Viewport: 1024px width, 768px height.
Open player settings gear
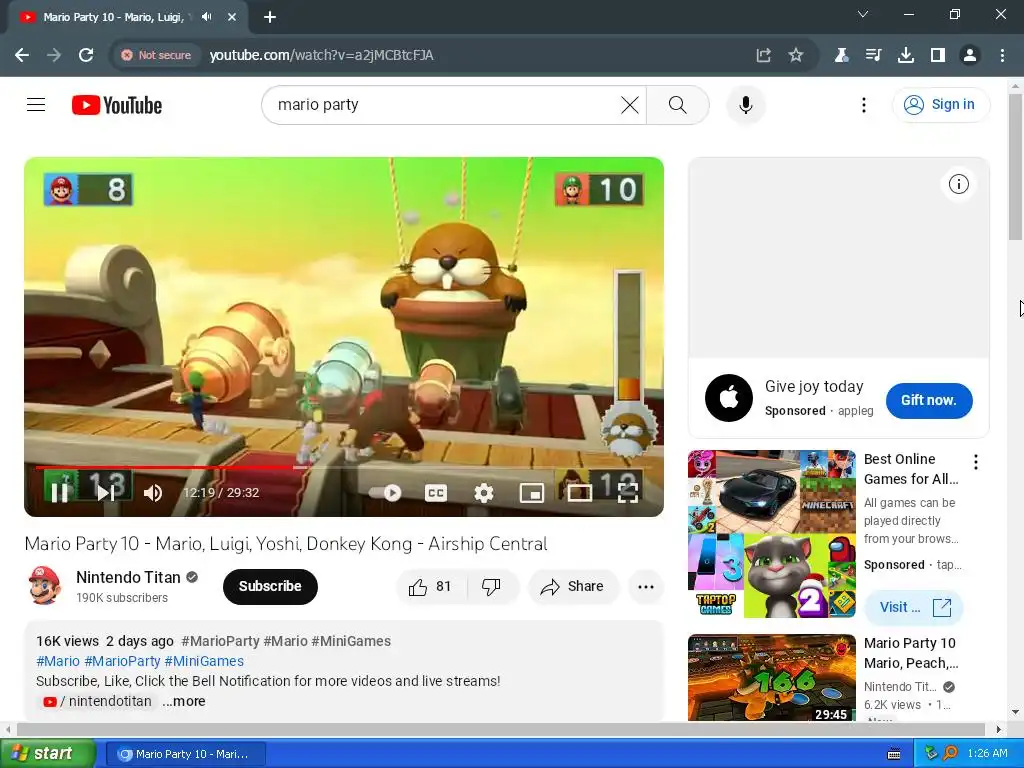coord(483,492)
